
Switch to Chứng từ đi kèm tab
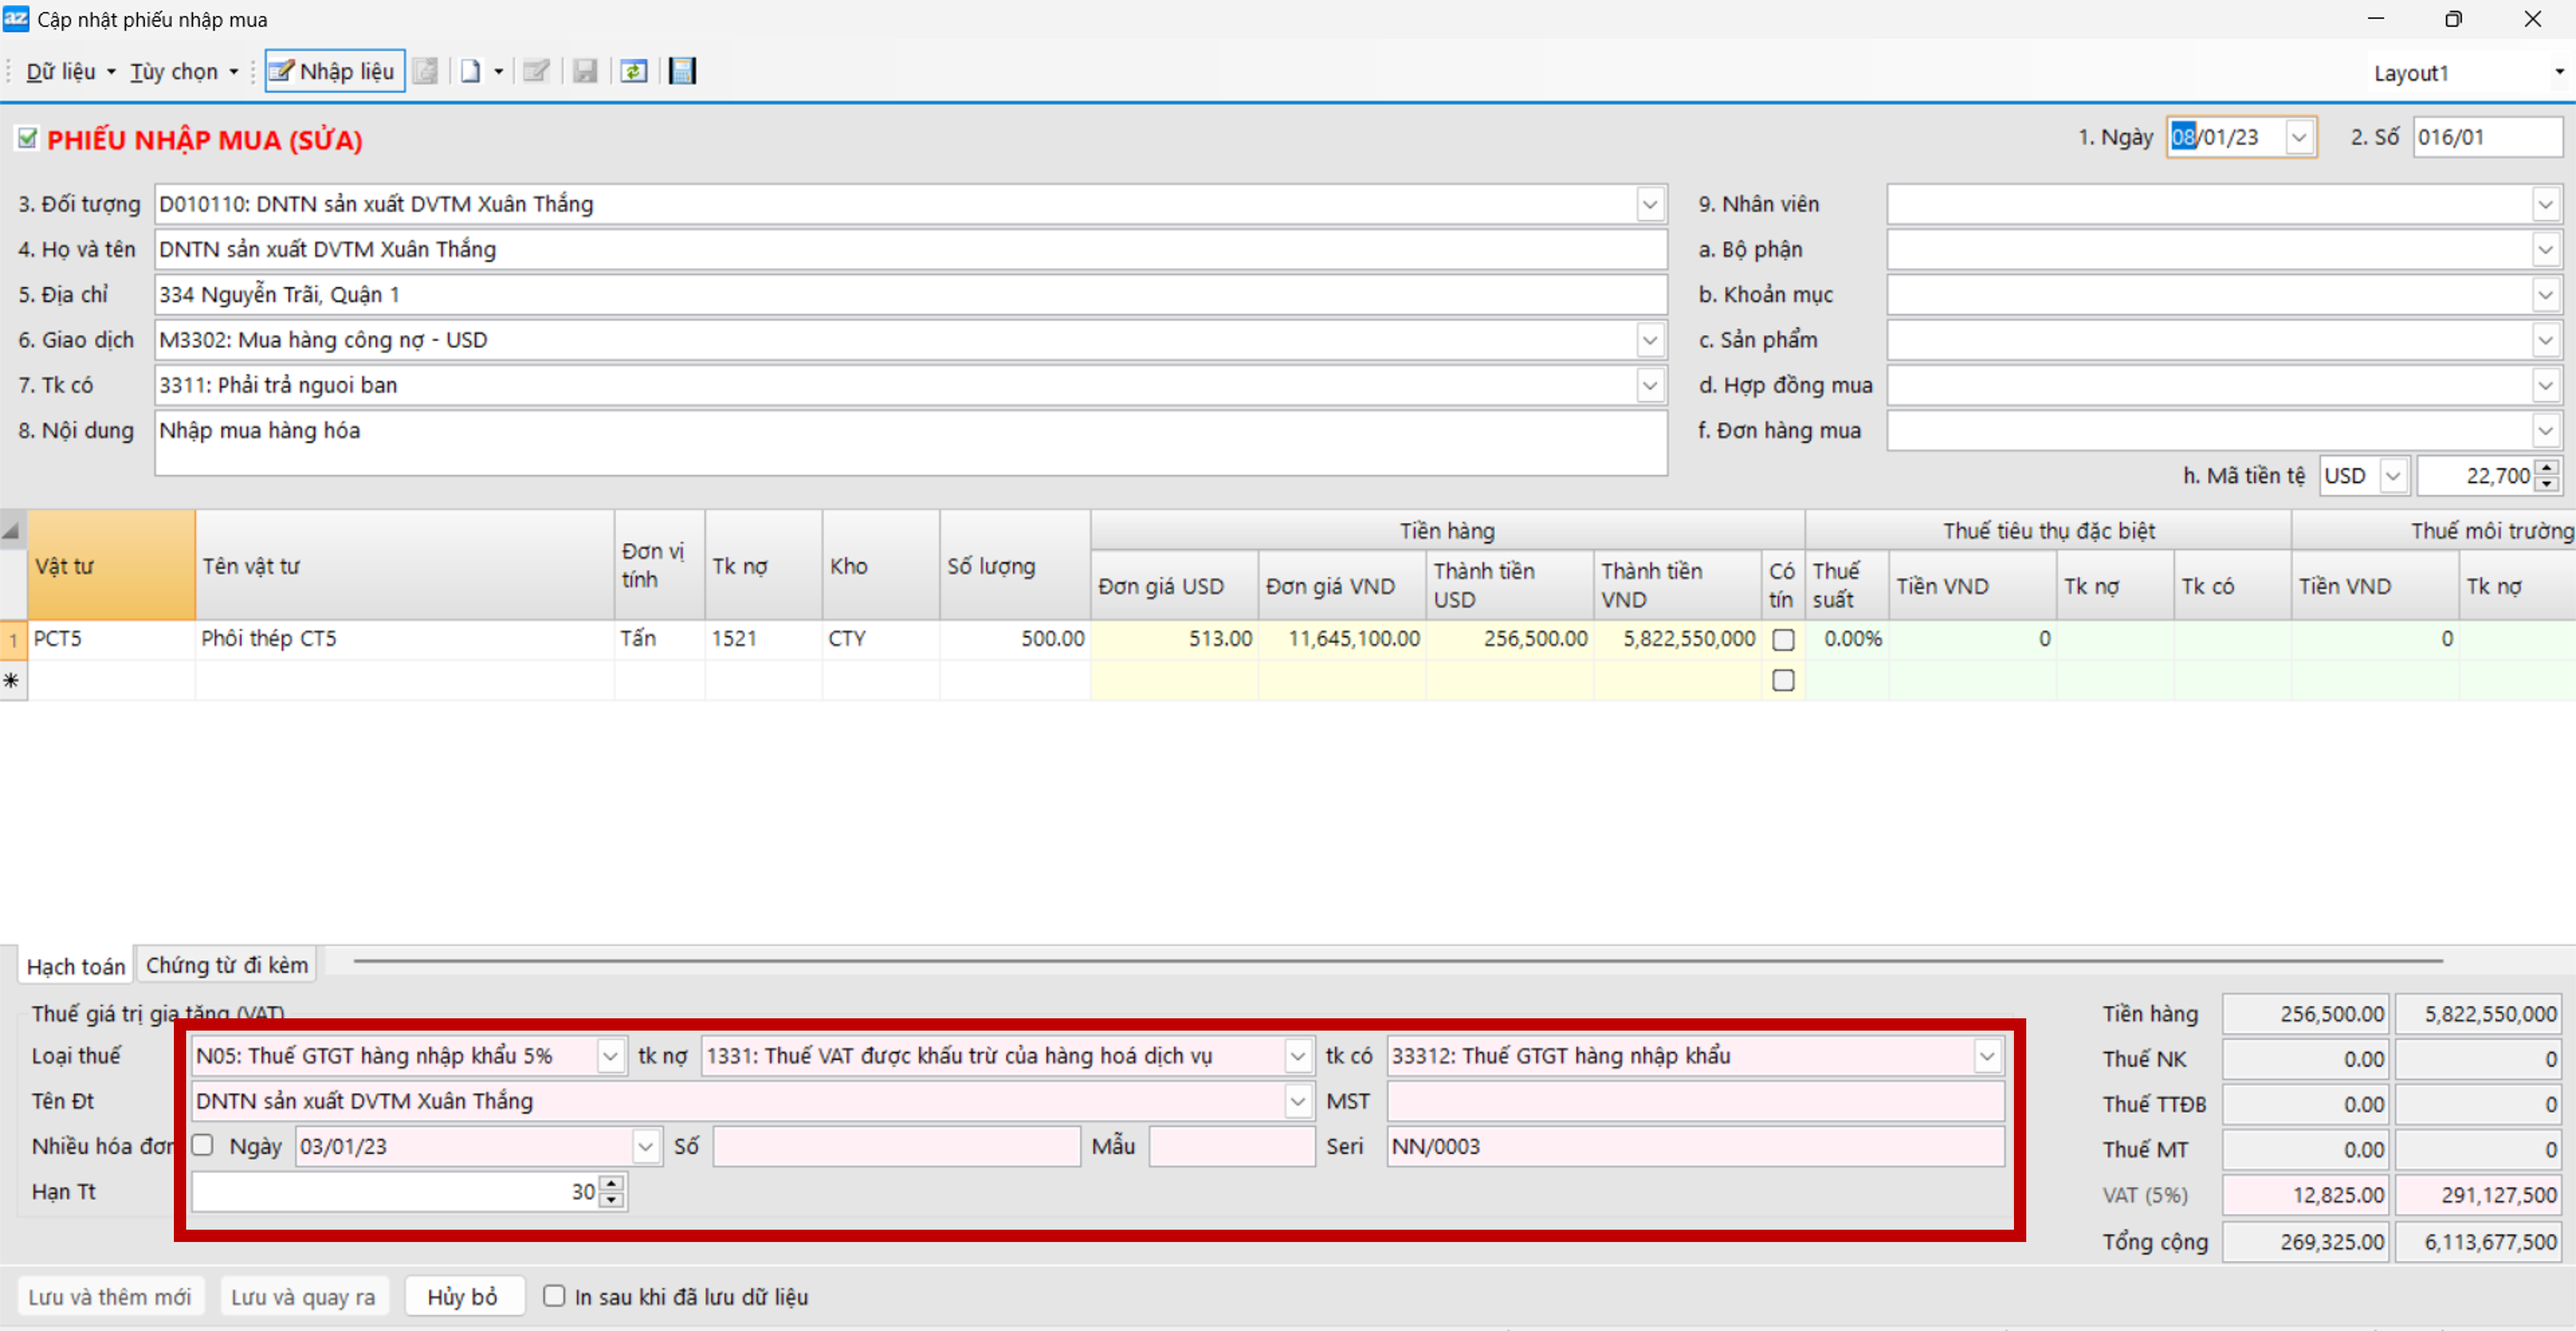(x=227, y=965)
